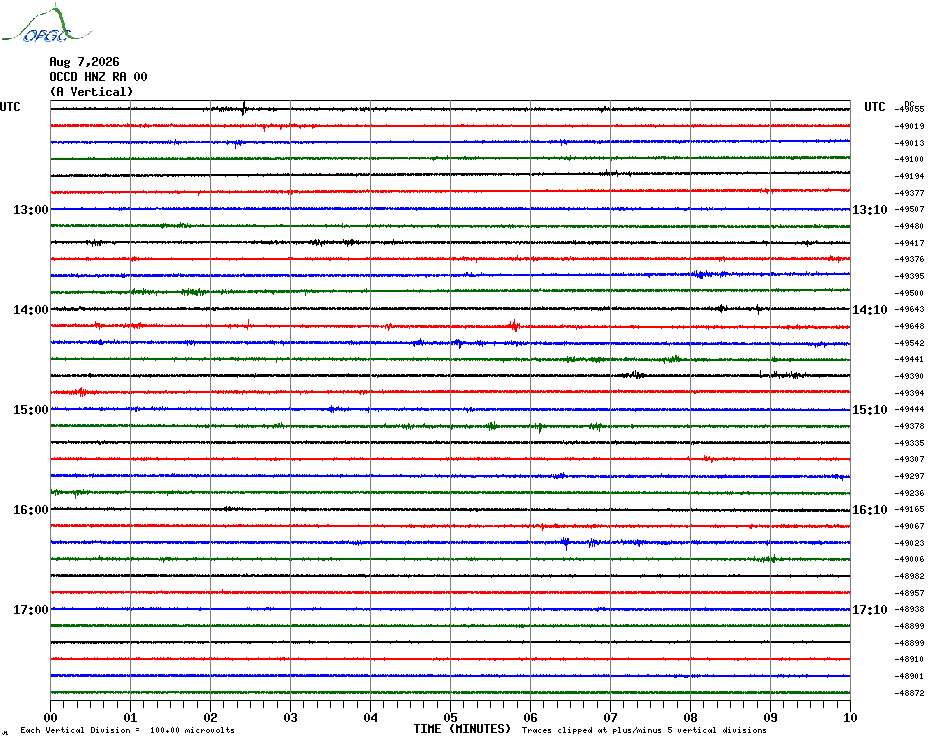Click the DC offset value '-49335'
This screenshot has height=744, width=930.
[909, 443]
